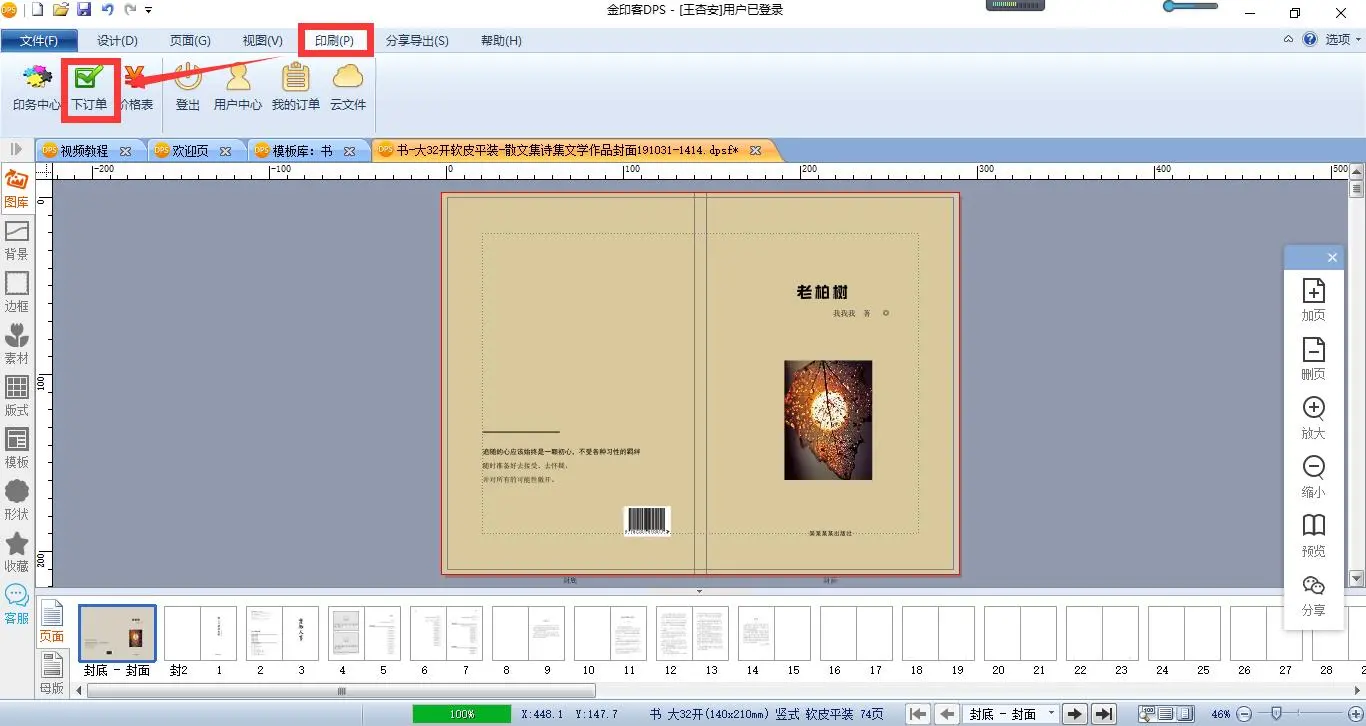Decrease zoom with status bar minus button

click(1243, 714)
